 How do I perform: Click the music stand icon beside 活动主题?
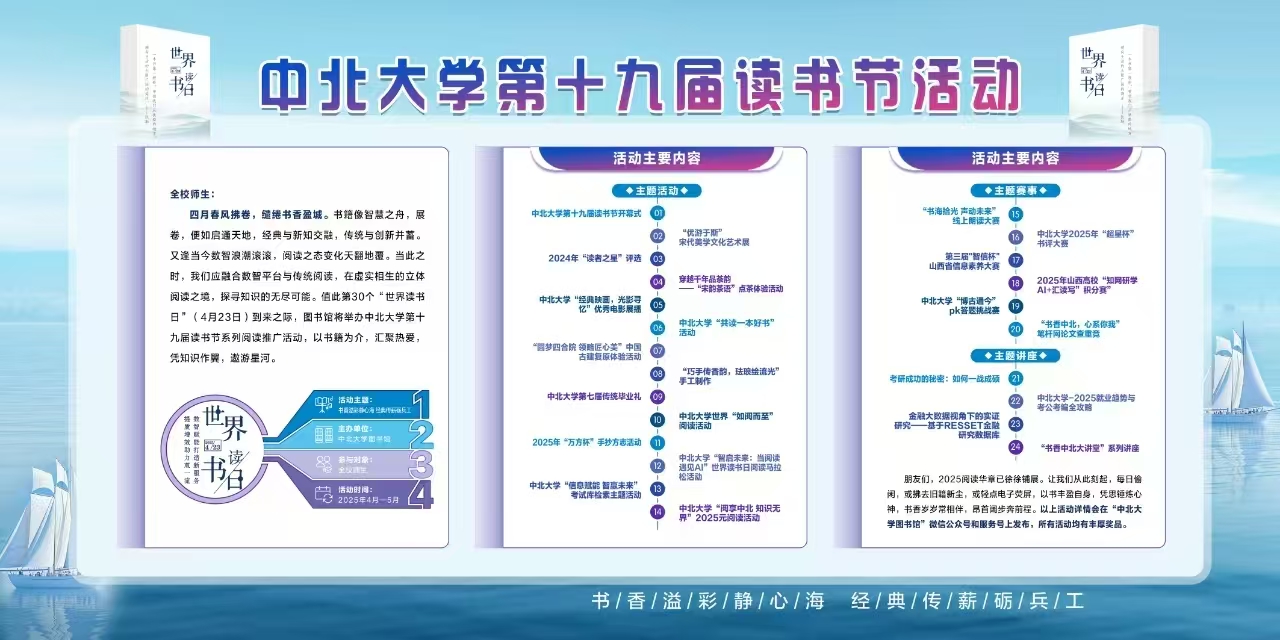click(323, 405)
